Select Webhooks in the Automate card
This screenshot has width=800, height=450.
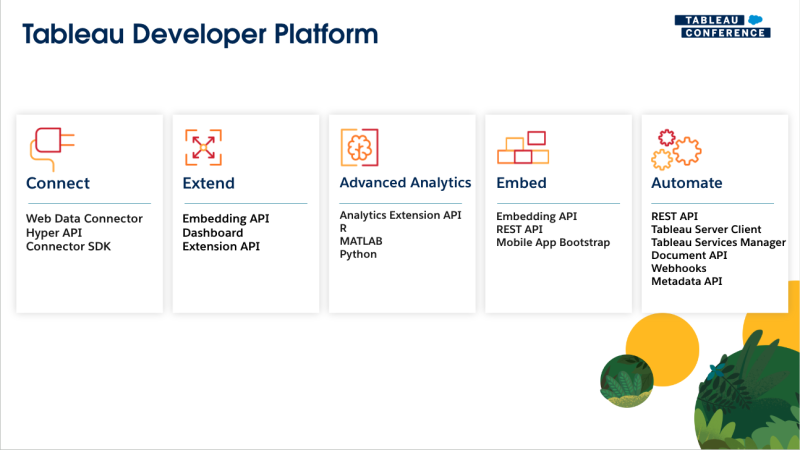pyautogui.click(x=679, y=268)
